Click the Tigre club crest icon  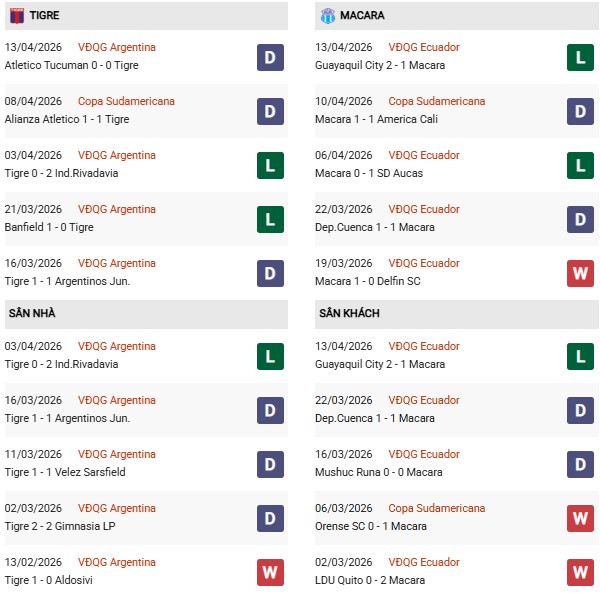coord(15,16)
